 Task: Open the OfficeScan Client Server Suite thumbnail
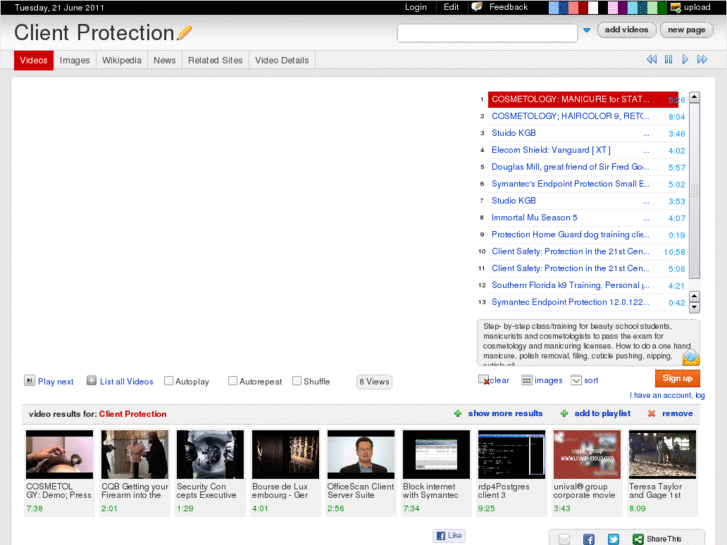361,454
